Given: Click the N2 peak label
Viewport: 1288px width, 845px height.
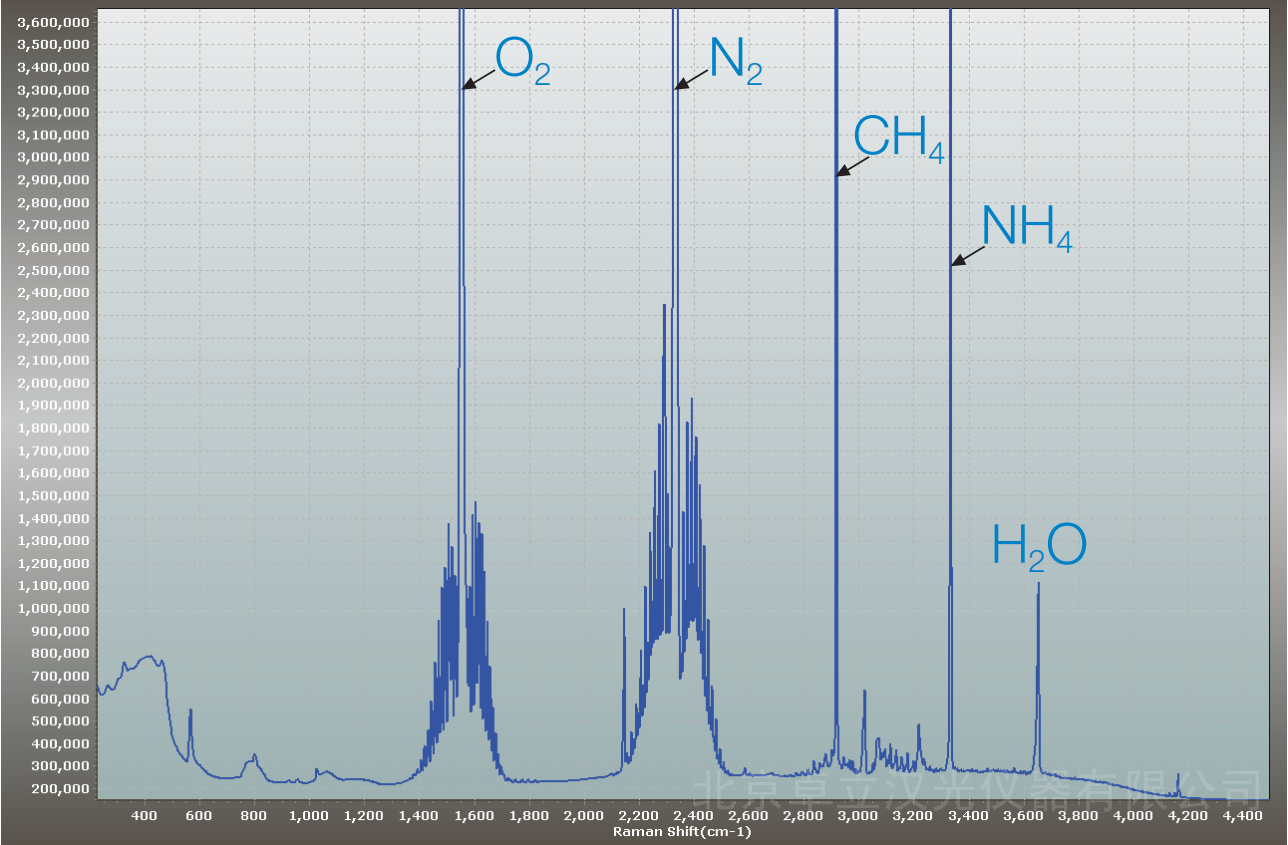Looking at the screenshot, I should click(x=735, y=62).
